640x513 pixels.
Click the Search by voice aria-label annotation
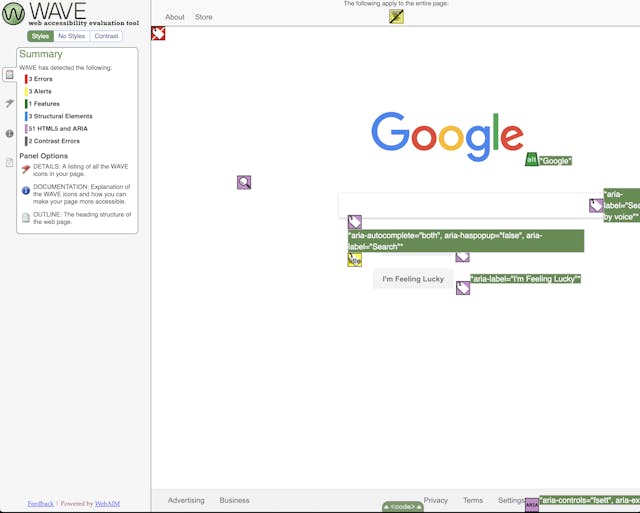pos(622,205)
